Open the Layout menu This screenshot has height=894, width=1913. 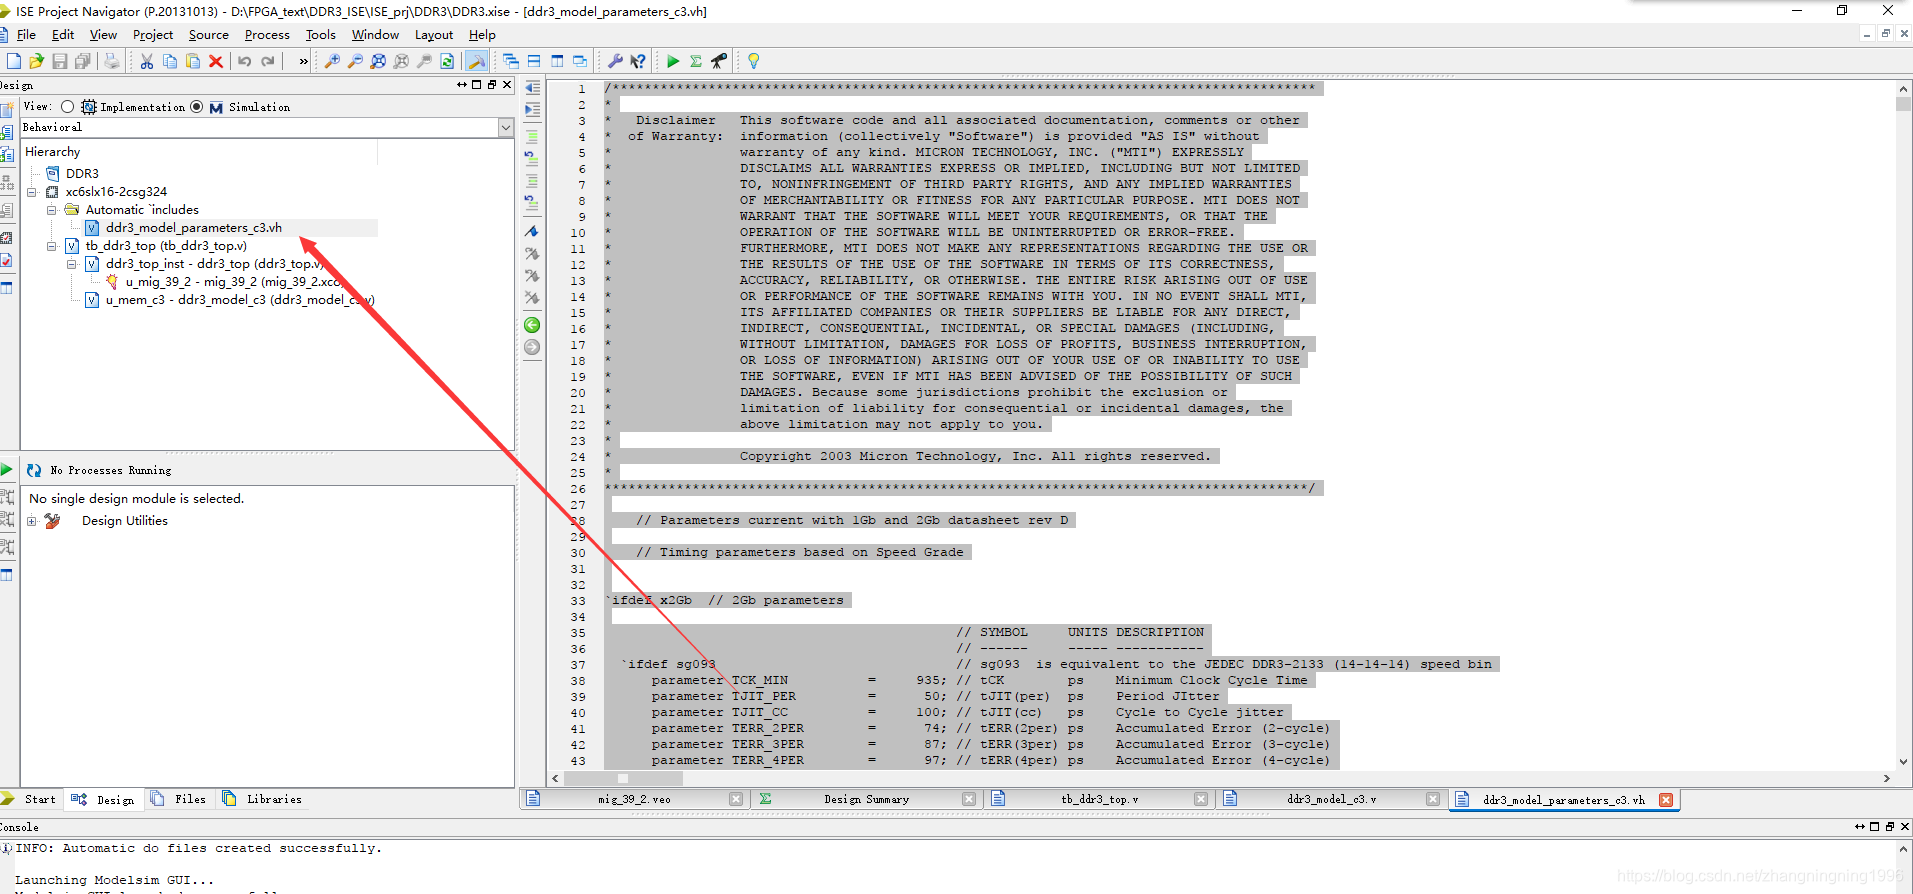point(434,35)
